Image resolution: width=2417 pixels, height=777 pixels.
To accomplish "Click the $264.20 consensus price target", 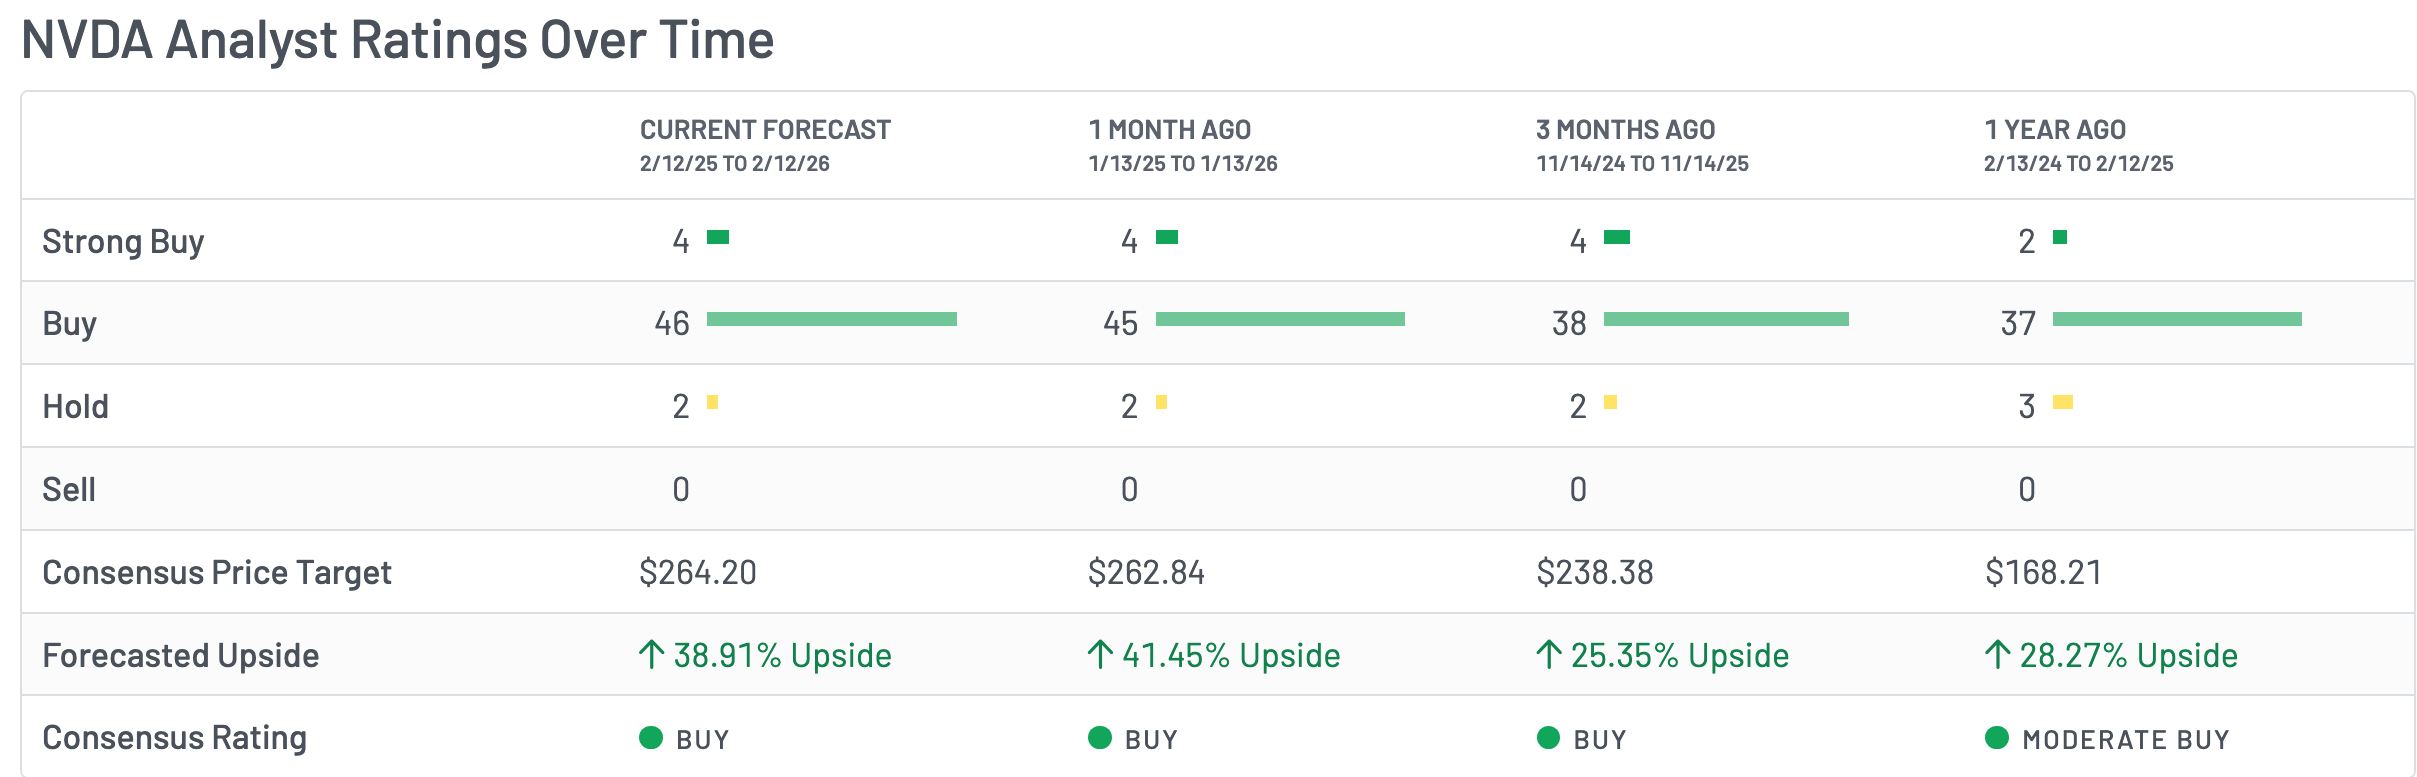I will click(x=698, y=573).
